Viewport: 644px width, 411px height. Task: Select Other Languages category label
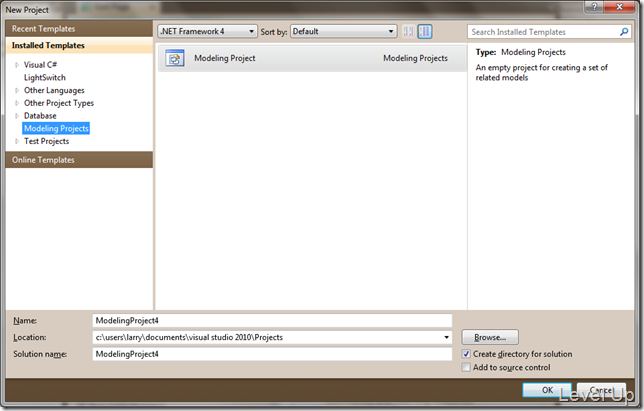54,90
